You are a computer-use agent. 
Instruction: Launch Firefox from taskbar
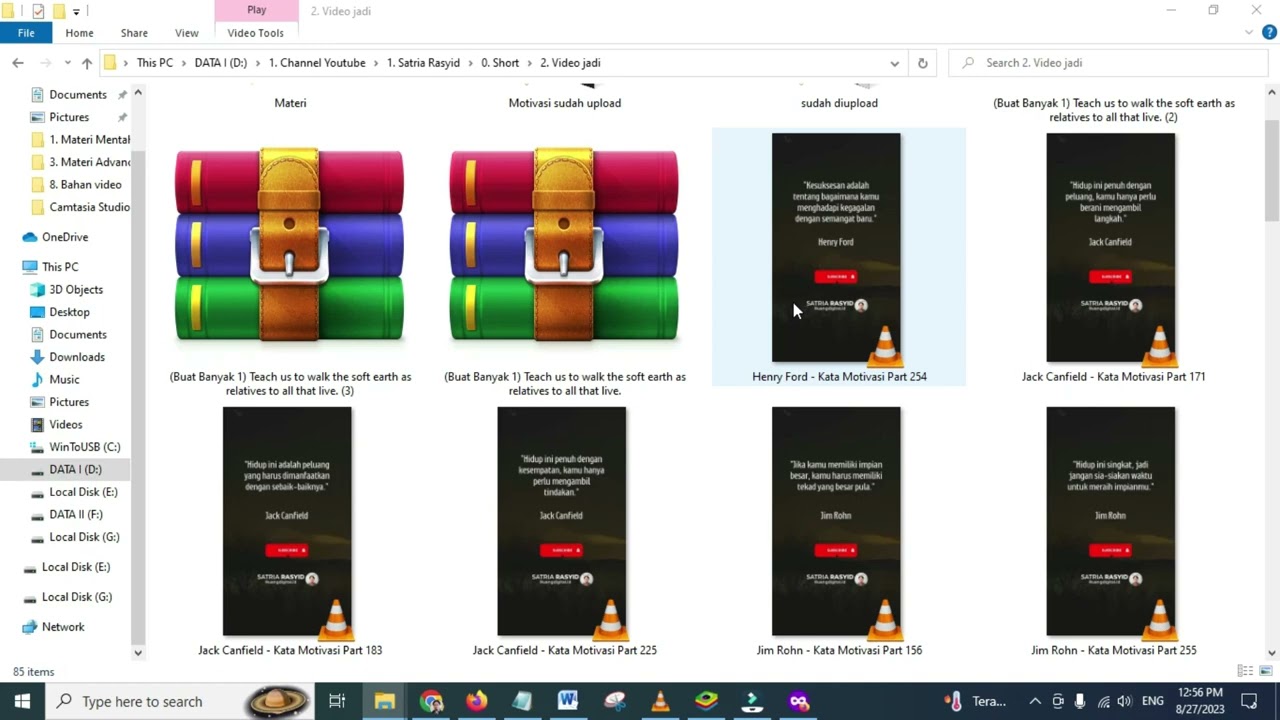477,701
